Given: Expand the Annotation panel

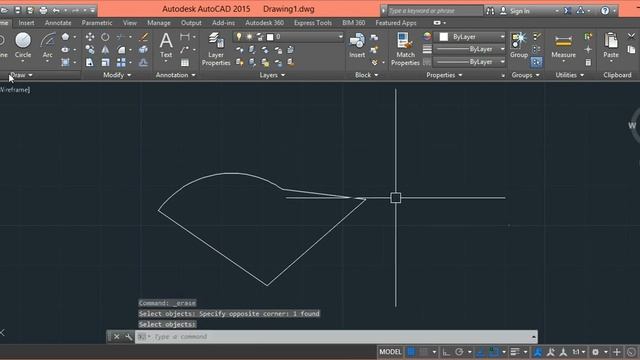Looking at the screenshot, I should pos(176,75).
